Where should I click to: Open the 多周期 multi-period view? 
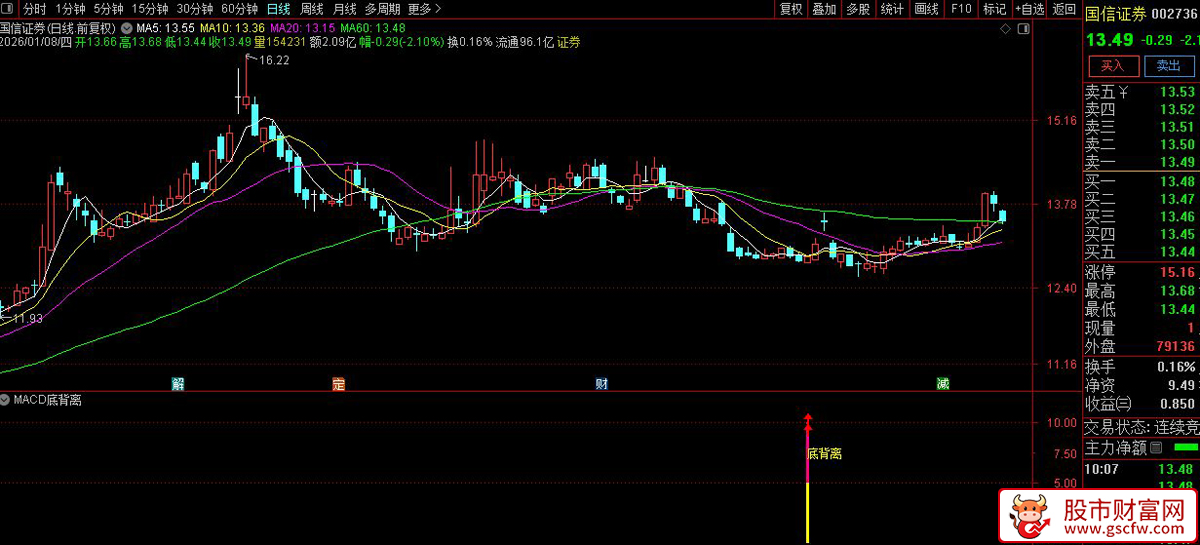[383, 9]
